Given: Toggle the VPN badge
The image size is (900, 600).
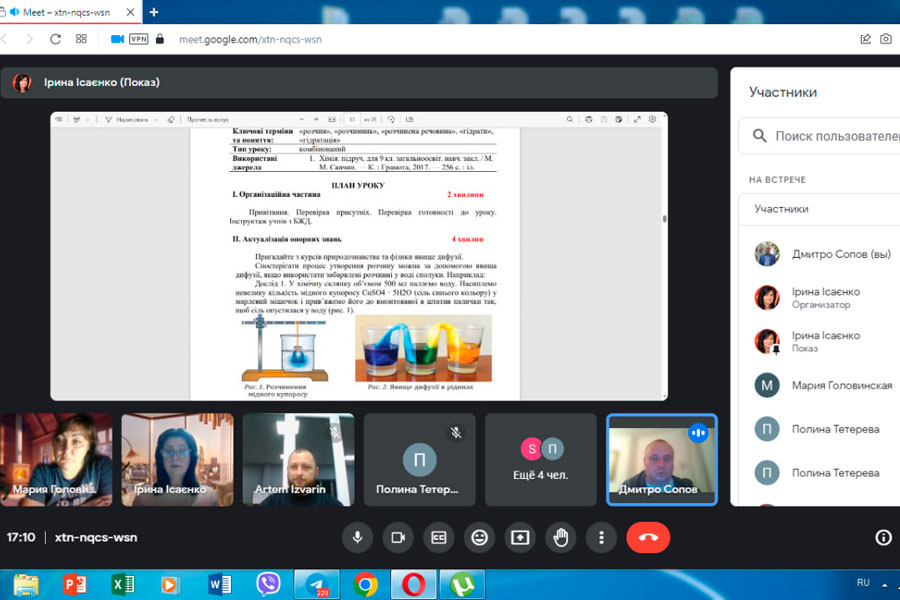Looking at the screenshot, I should tap(138, 39).
